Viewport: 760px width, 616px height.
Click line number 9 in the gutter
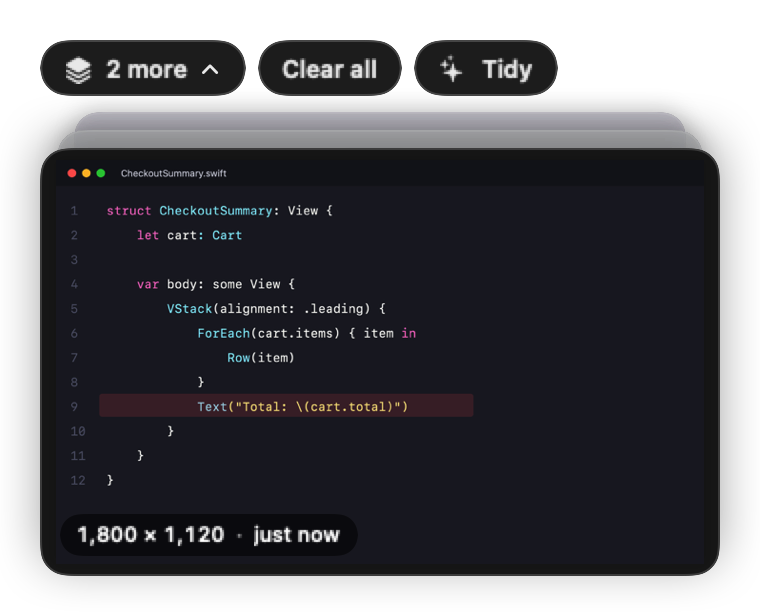coord(74,407)
